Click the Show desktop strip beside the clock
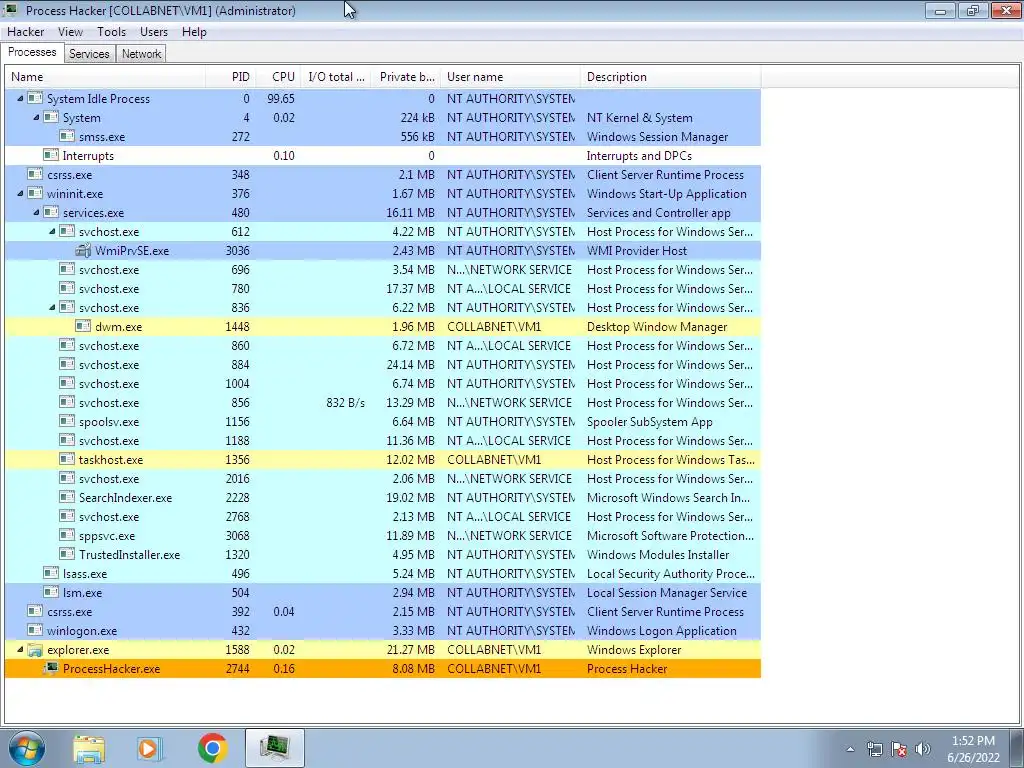 (1018, 748)
